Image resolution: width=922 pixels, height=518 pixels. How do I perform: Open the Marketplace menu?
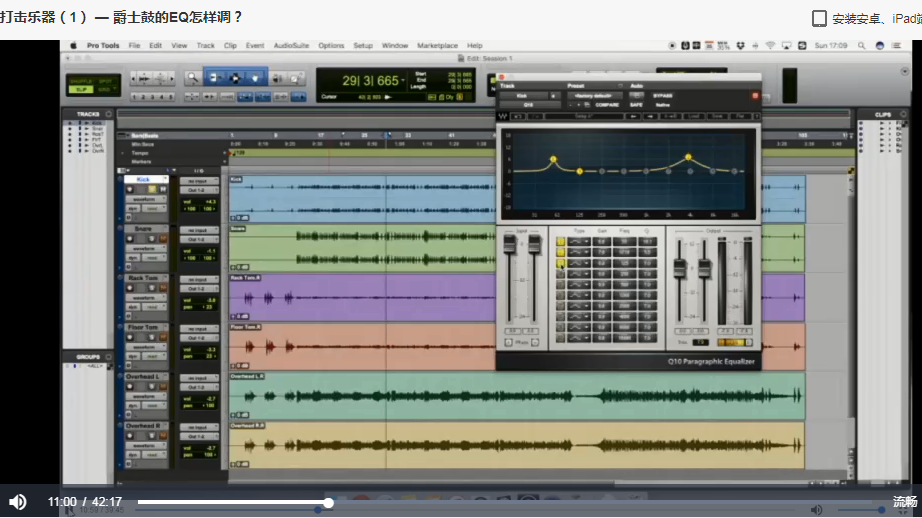(437, 45)
